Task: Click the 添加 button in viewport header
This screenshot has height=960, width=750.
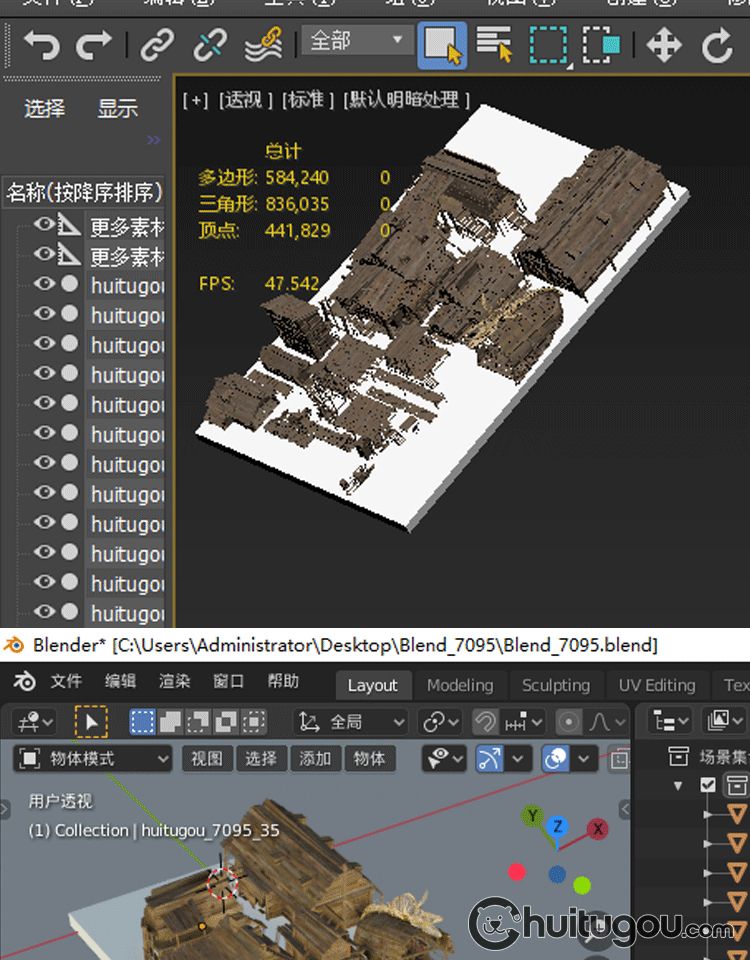Action: (315, 759)
